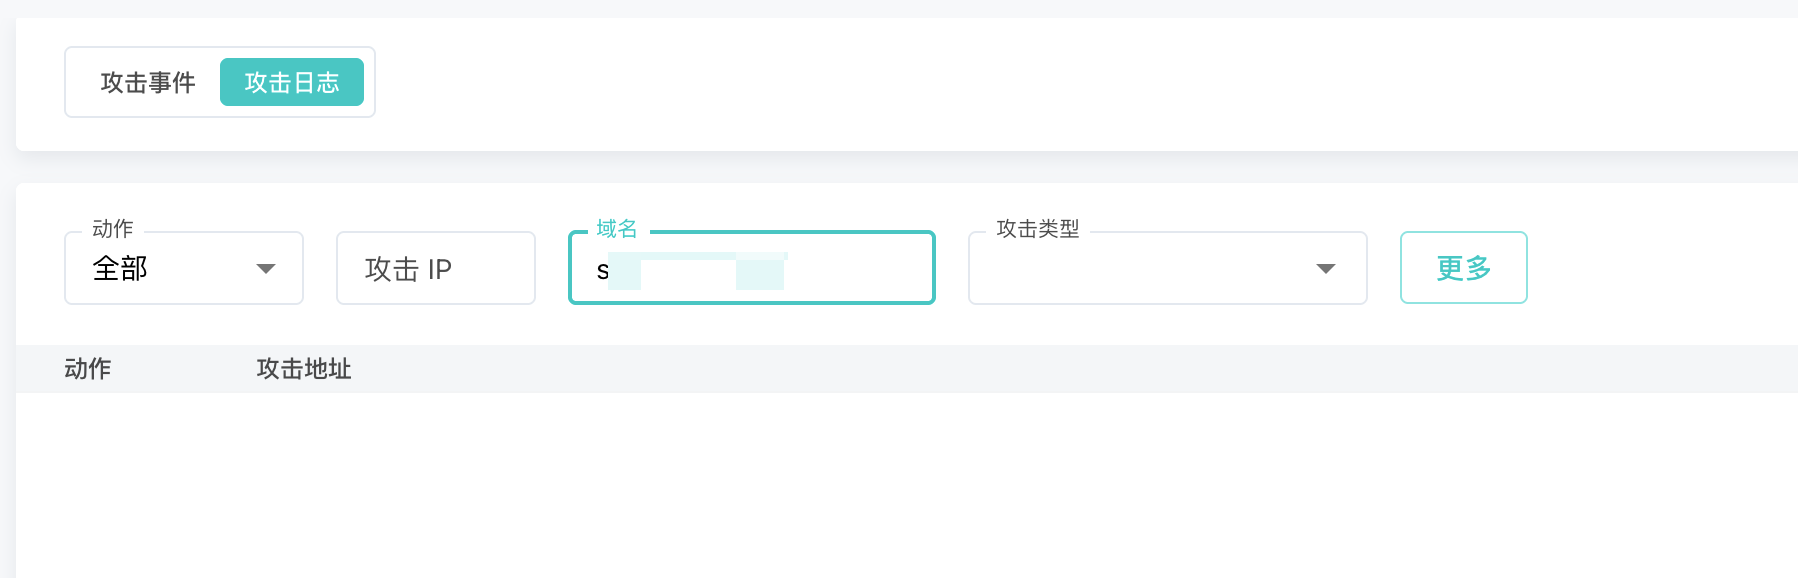The height and width of the screenshot is (578, 1798).
Task: Switch to the 攻击事件 tab
Action: click(x=148, y=82)
